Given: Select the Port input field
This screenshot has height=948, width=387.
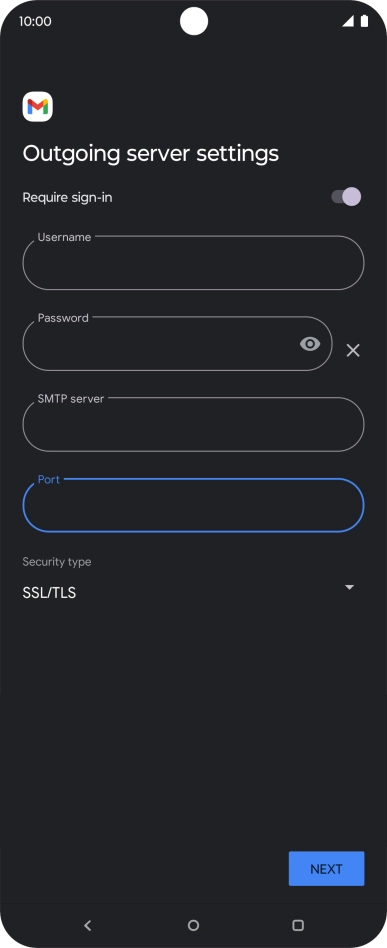Looking at the screenshot, I should [x=194, y=505].
